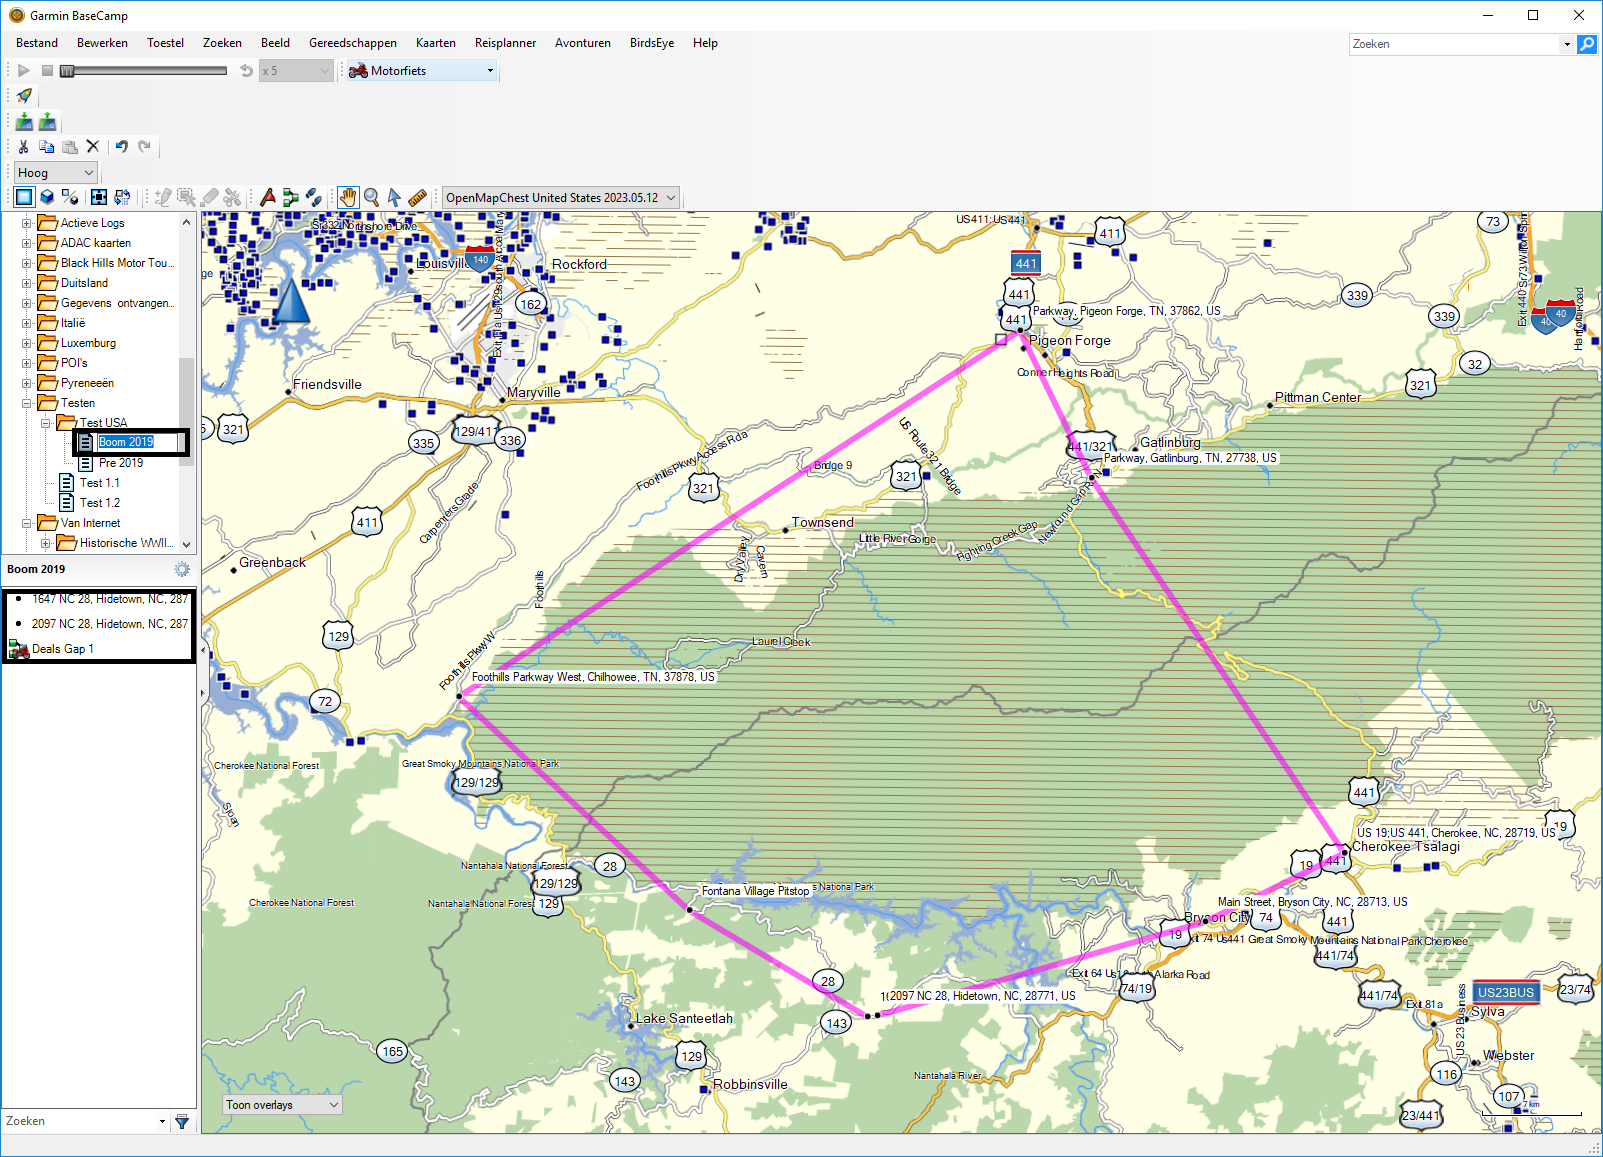Pick the ruler measure tool
The height and width of the screenshot is (1157, 1603).
(x=418, y=197)
